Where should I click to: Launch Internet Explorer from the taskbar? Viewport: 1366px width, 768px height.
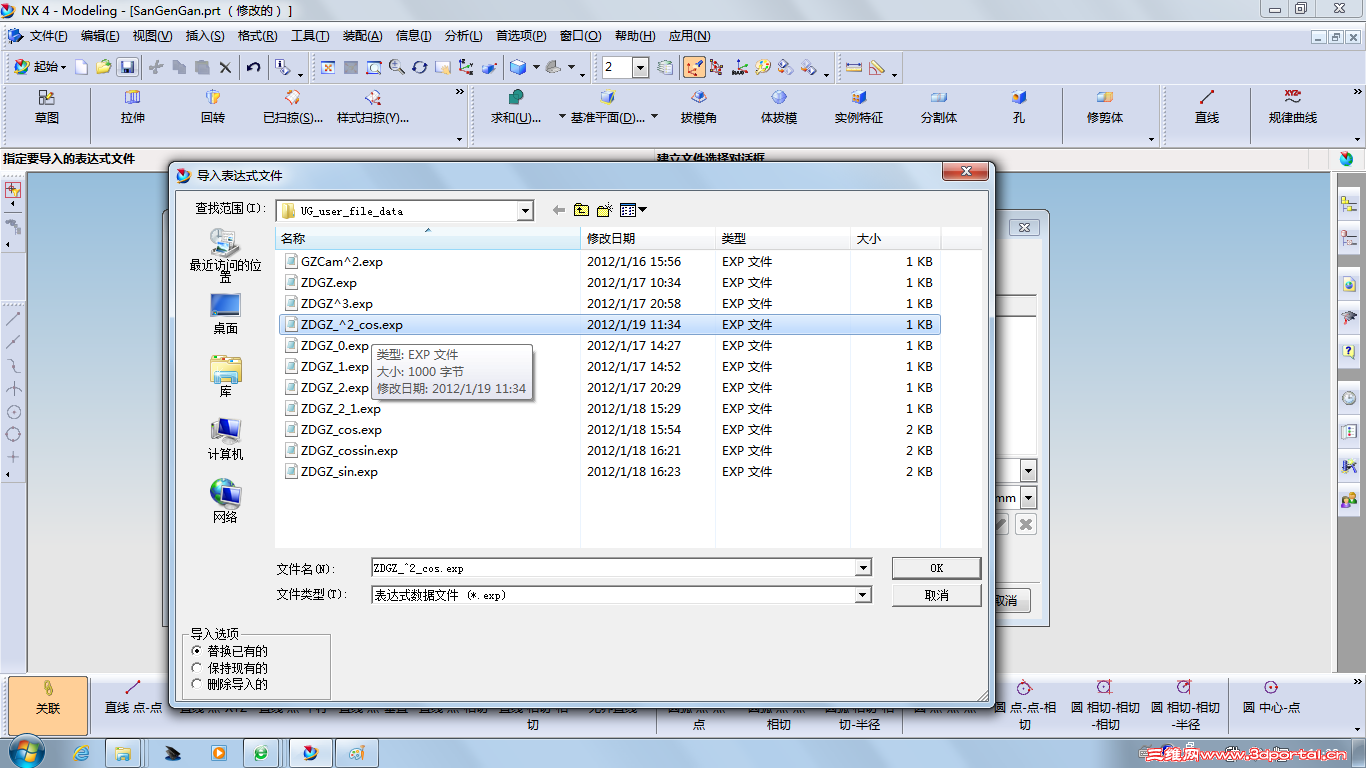click(x=82, y=753)
